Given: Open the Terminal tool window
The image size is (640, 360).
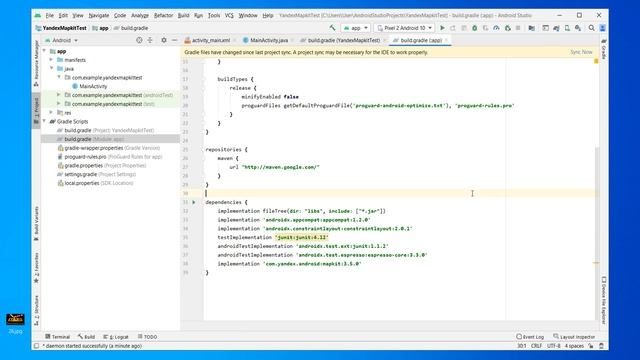Looking at the screenshot, I should tap(58, 337).
